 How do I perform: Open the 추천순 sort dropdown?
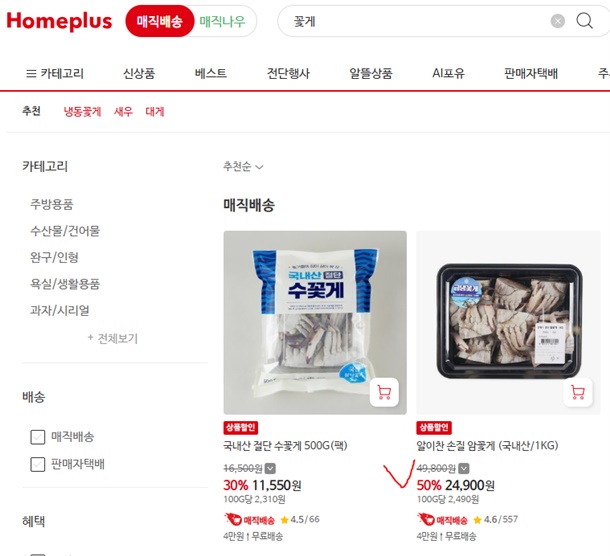[243, 167]
